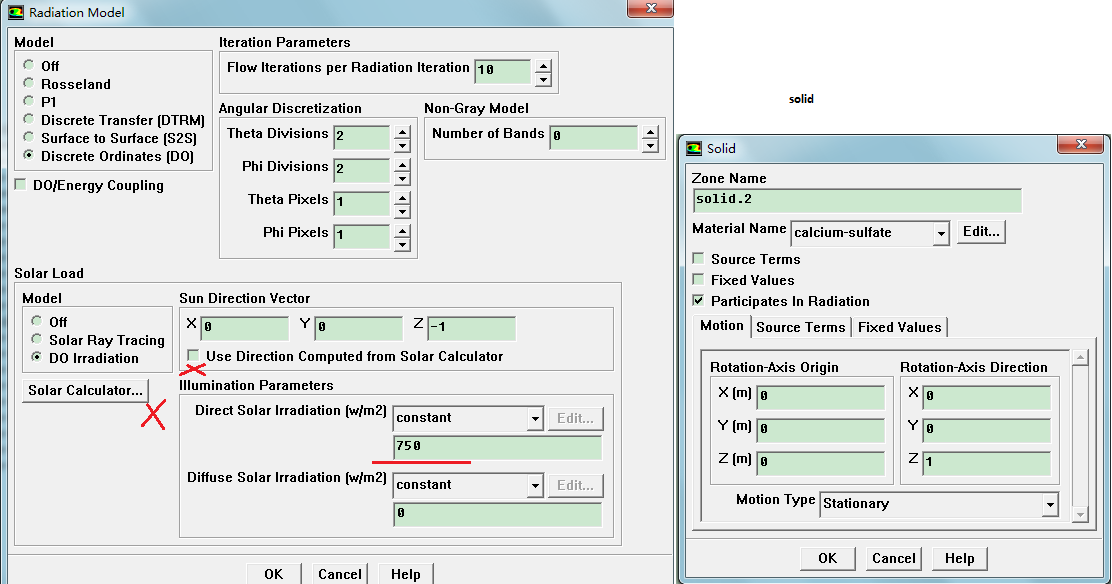
Task: Open the Solar Calculator
Action: tap(85, 390)
